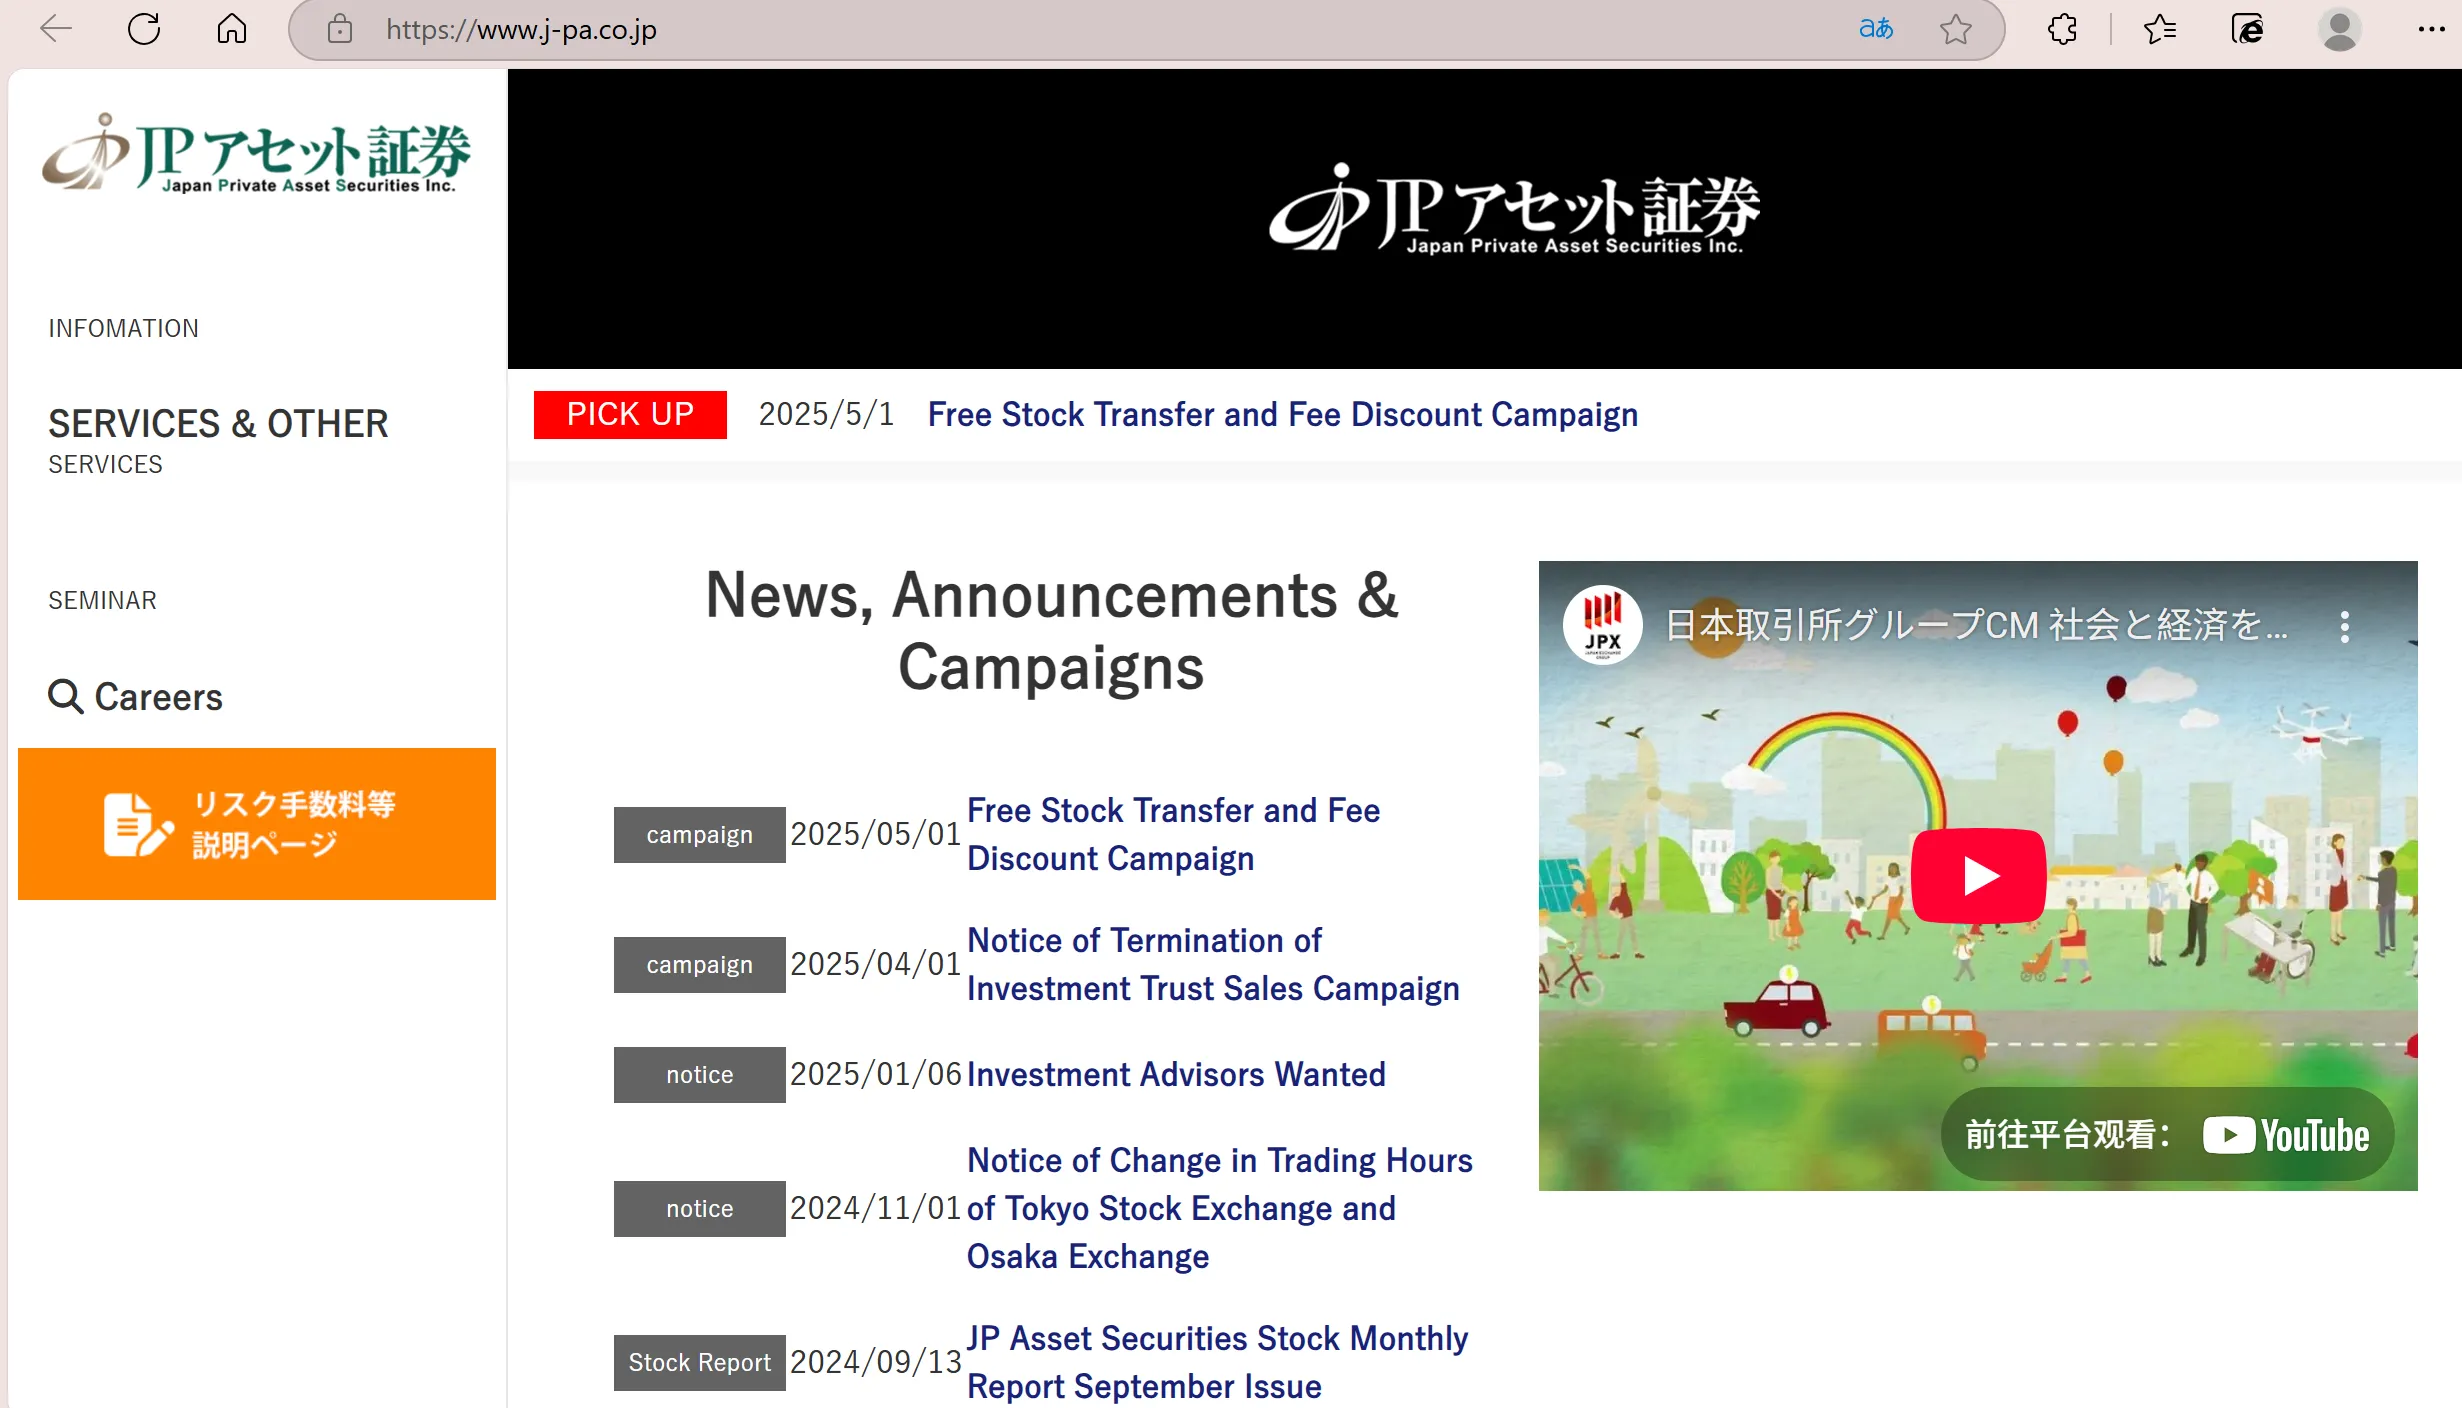Click the date 2024/09/13

[x=875, y=1362]
